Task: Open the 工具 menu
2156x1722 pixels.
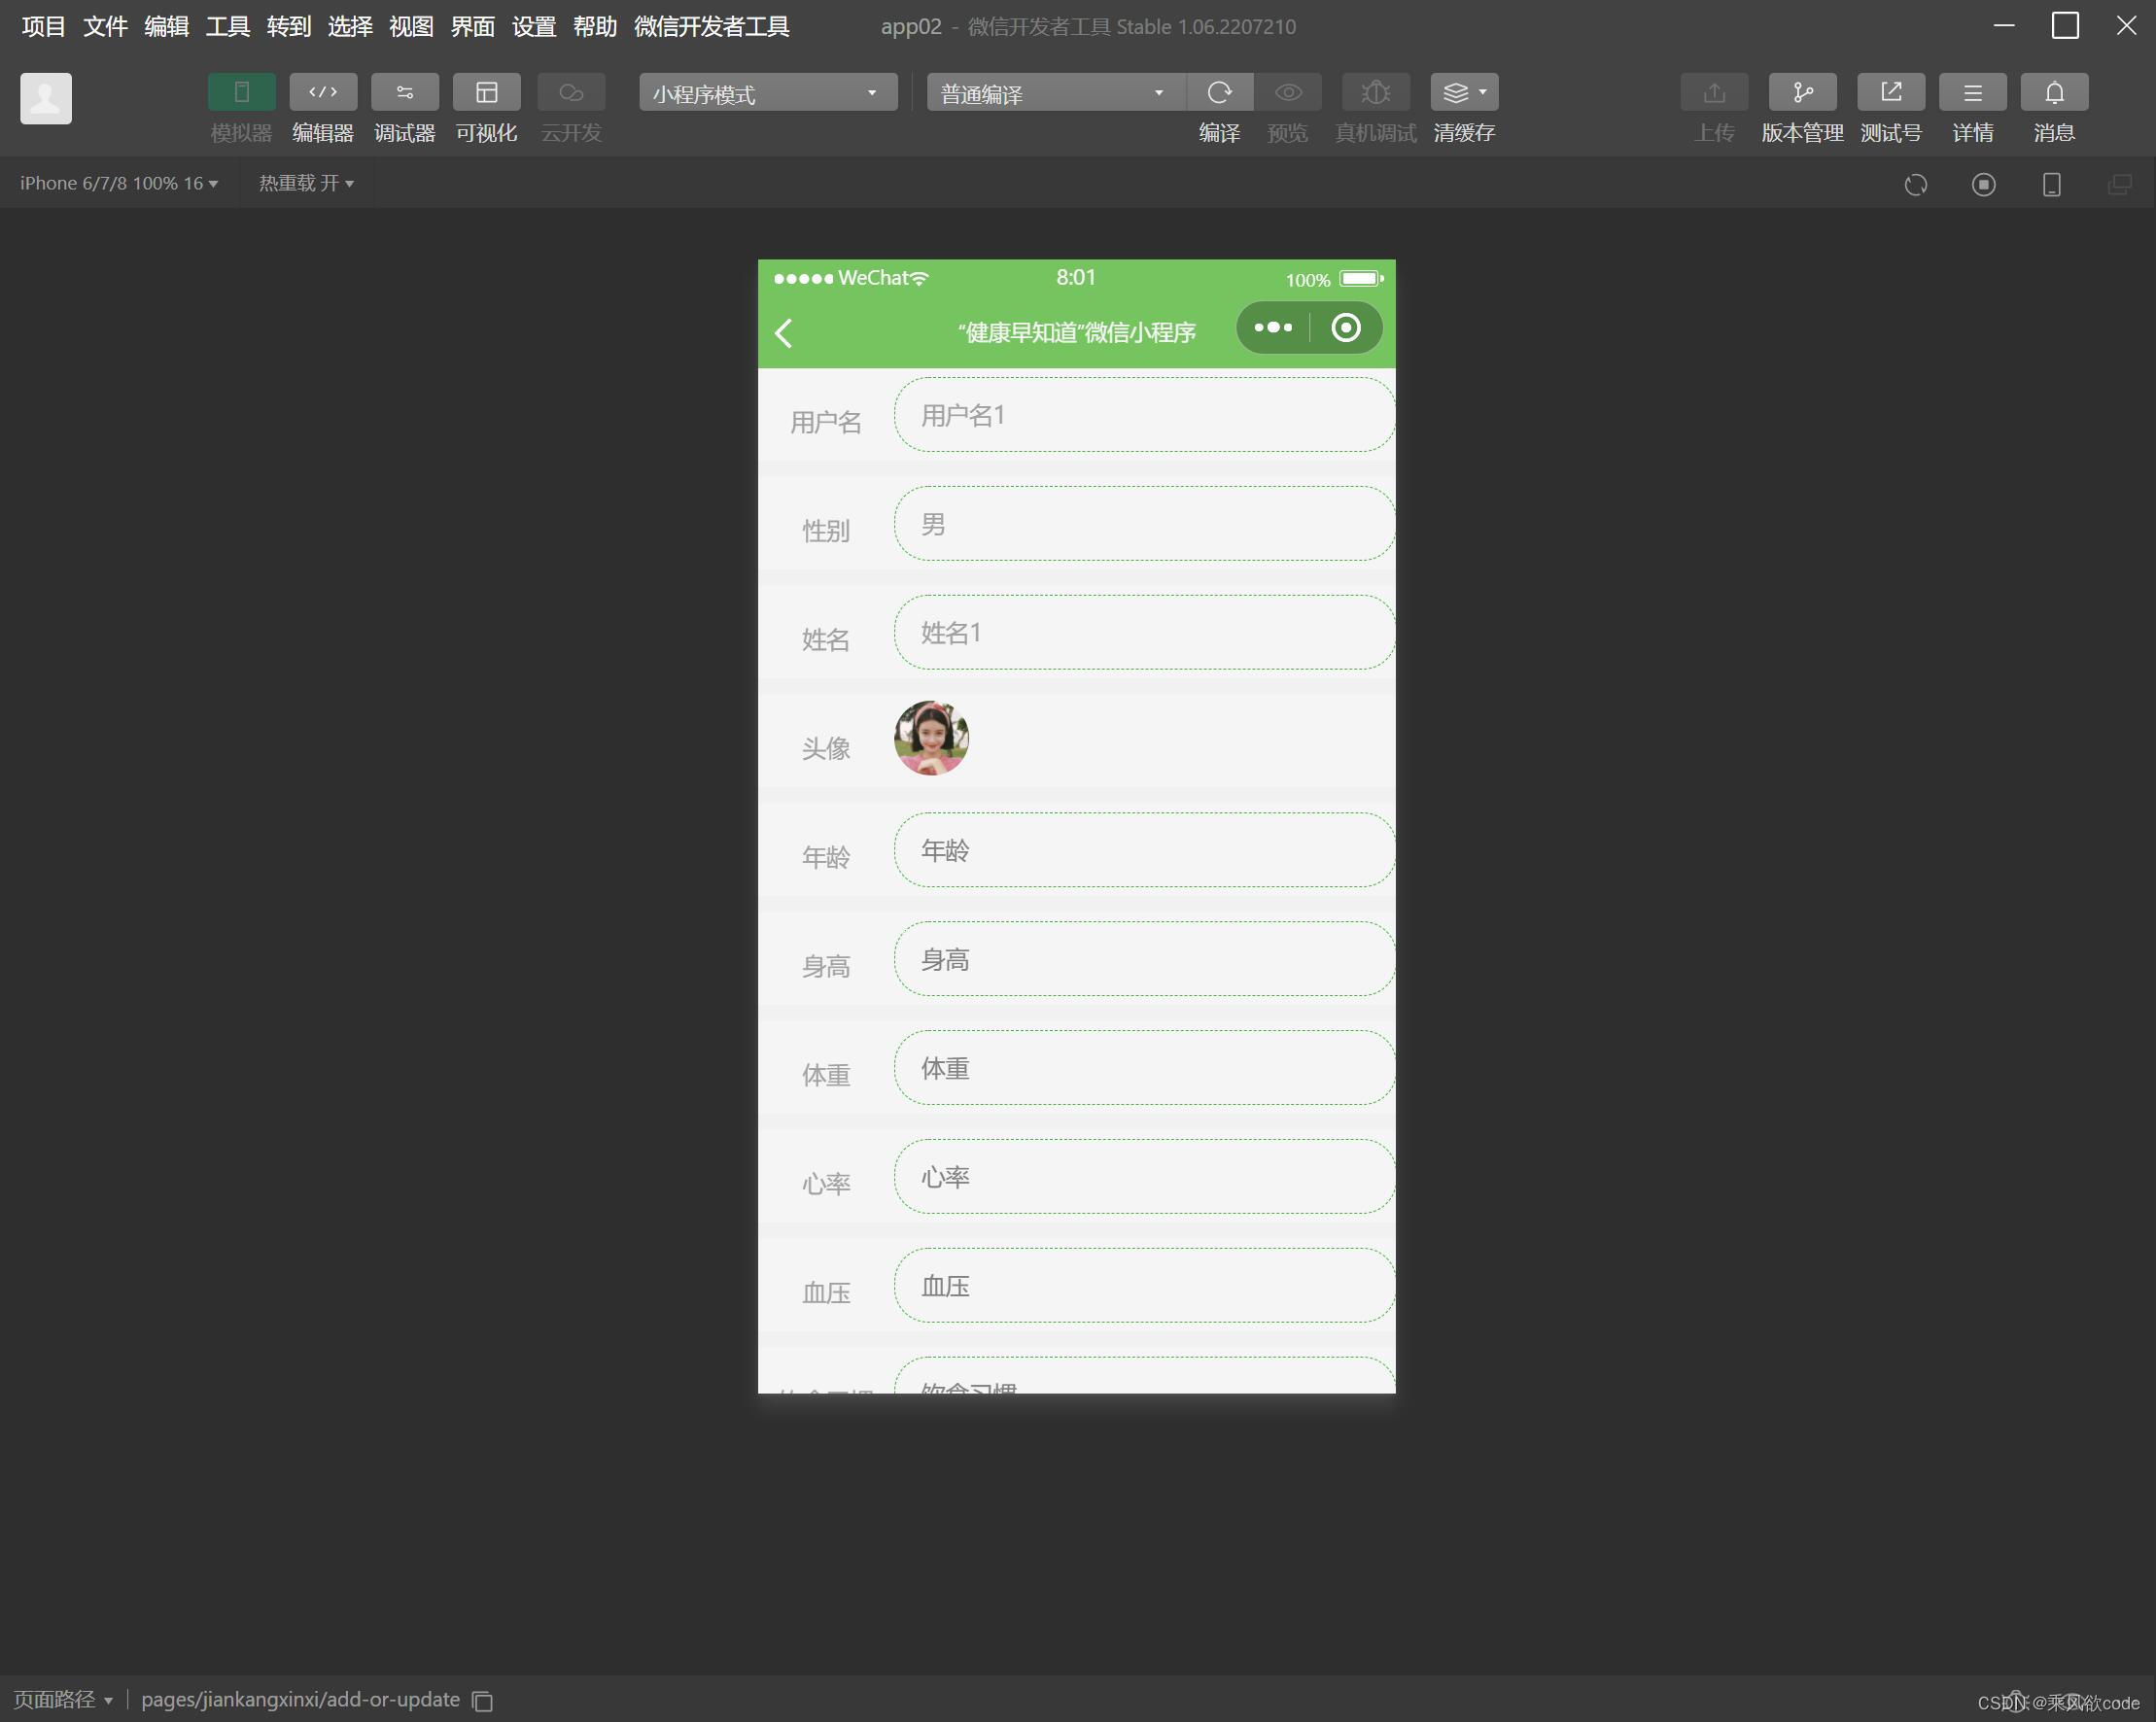Action: [227, 27]
